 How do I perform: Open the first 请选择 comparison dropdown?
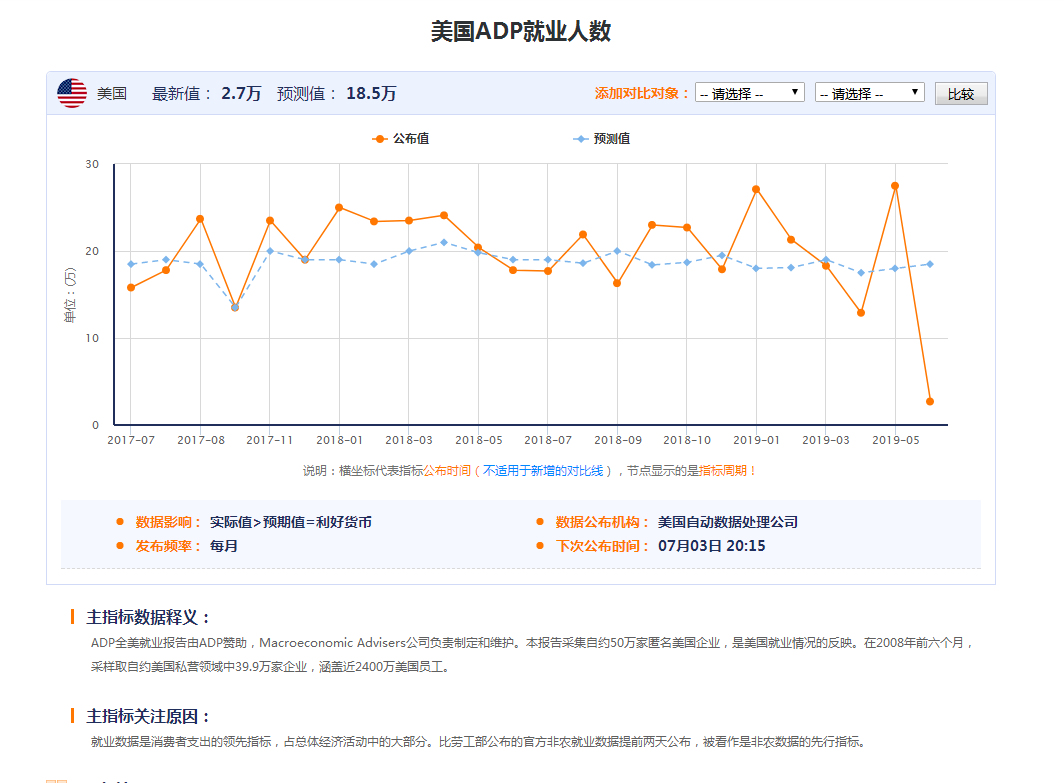[x=750, y=93]
